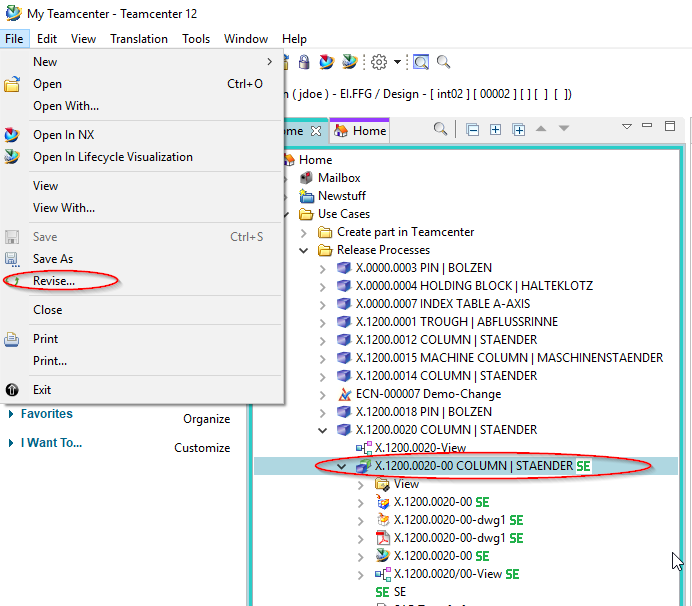Click the Customize link
692x606 pixels.
click(202, 448)
